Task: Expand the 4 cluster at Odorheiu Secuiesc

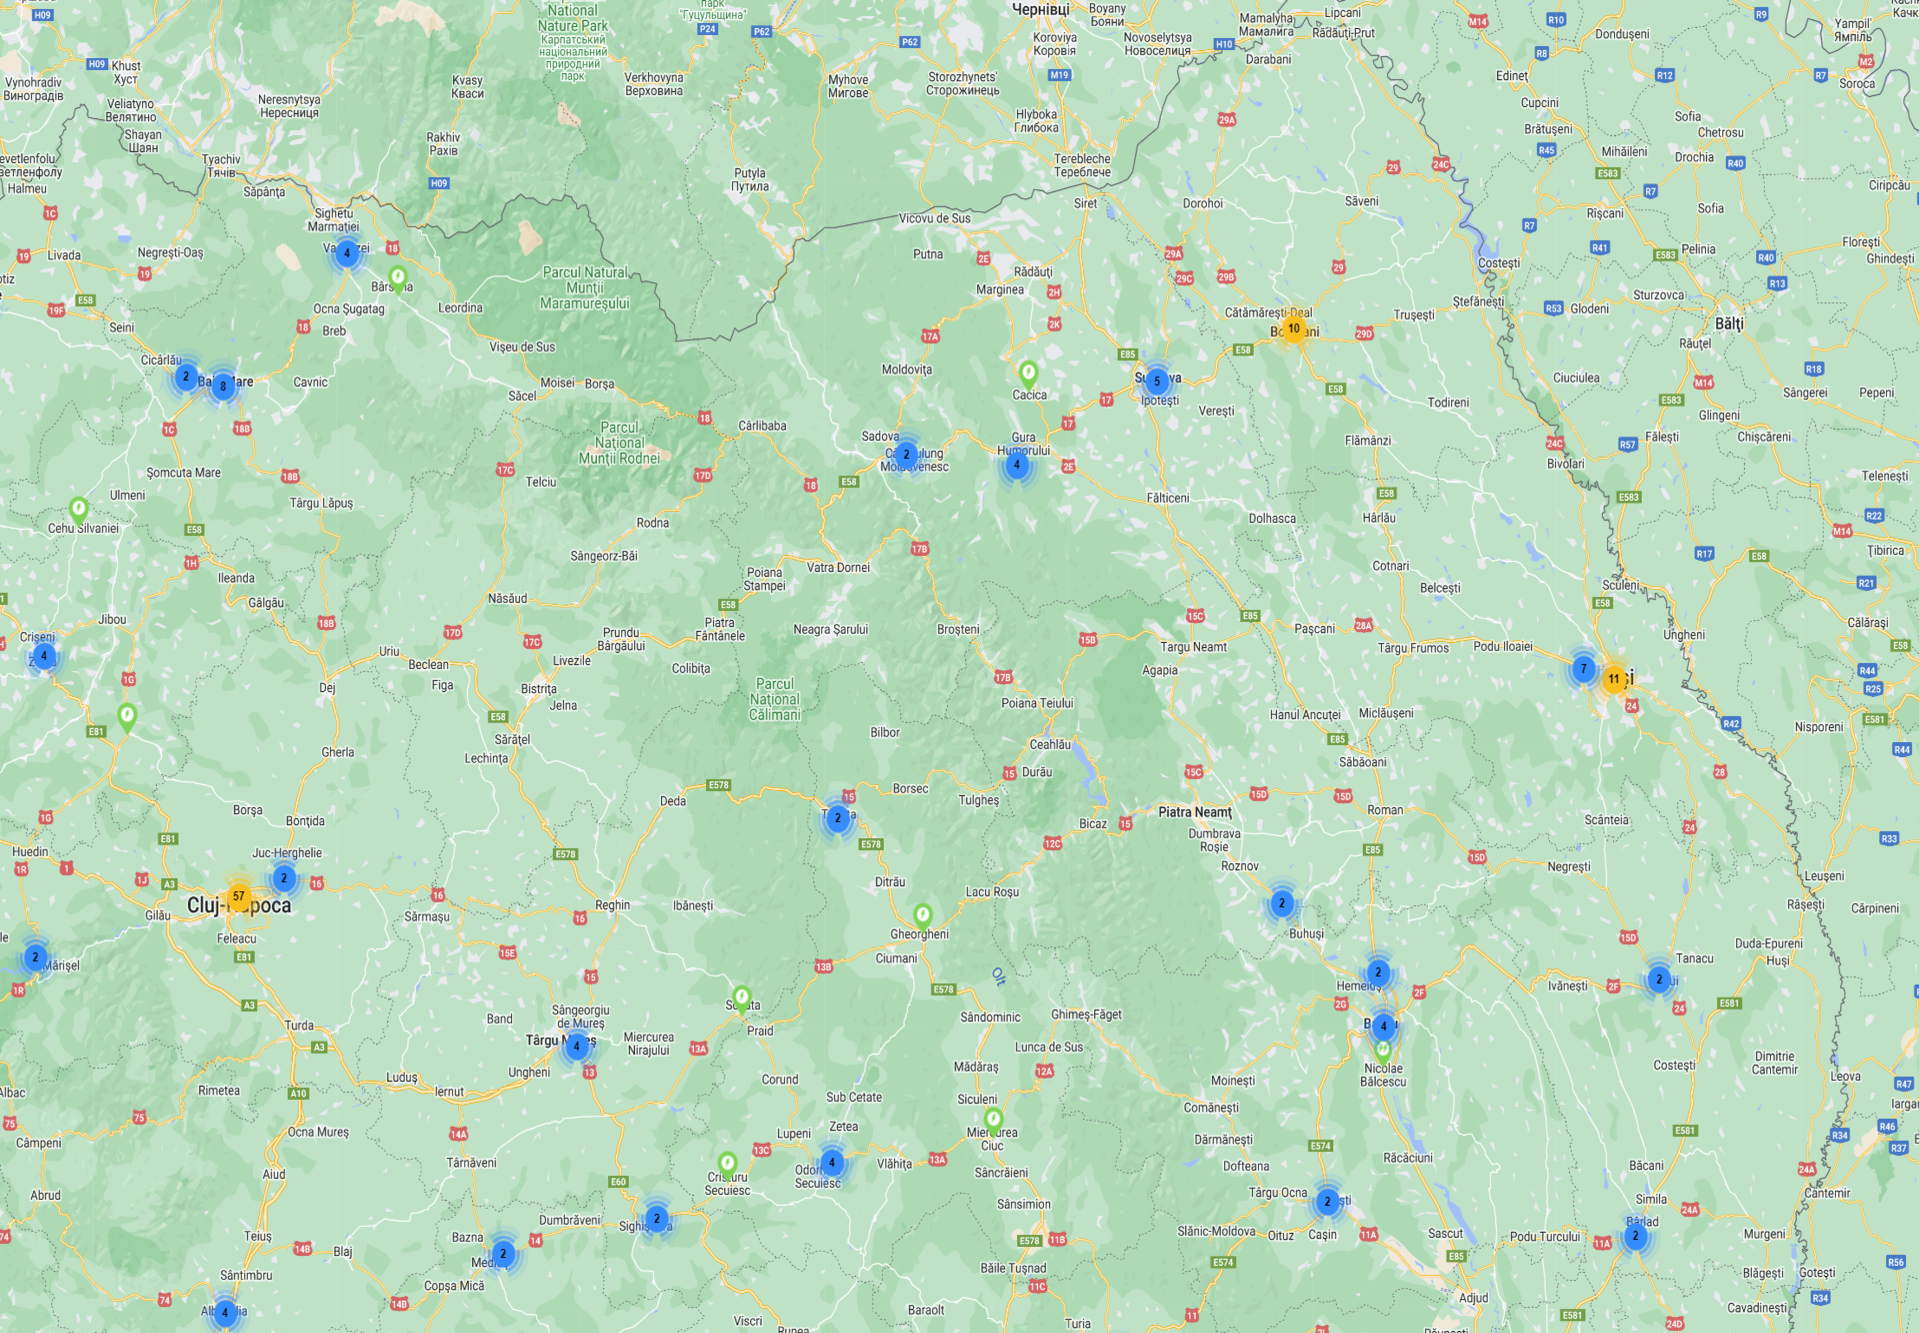Action: pyautogui.click(x=831, y=1162)
